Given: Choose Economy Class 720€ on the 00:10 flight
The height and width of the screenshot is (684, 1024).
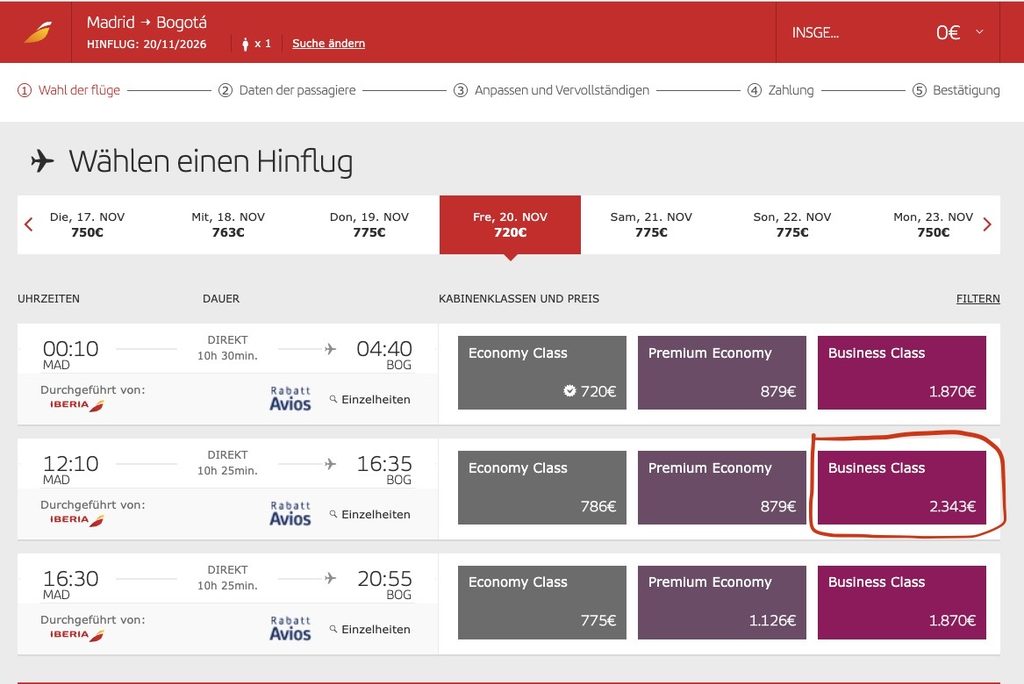Looking at the screenshot, I should [542, 372].
